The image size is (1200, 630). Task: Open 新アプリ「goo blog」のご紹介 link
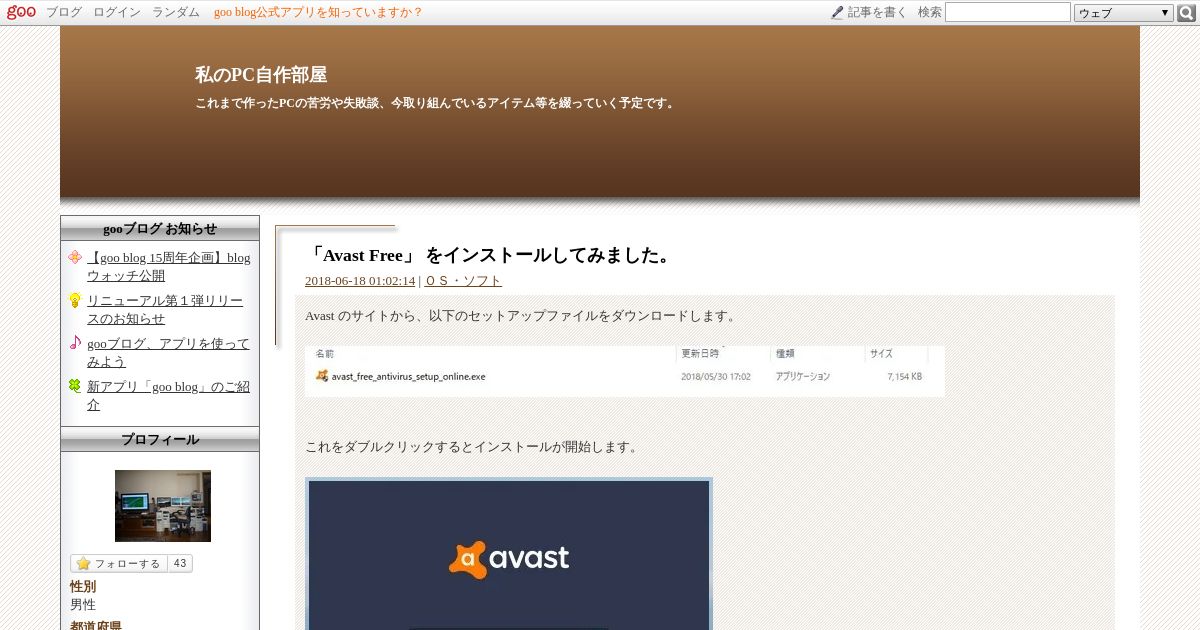(168, 395)
